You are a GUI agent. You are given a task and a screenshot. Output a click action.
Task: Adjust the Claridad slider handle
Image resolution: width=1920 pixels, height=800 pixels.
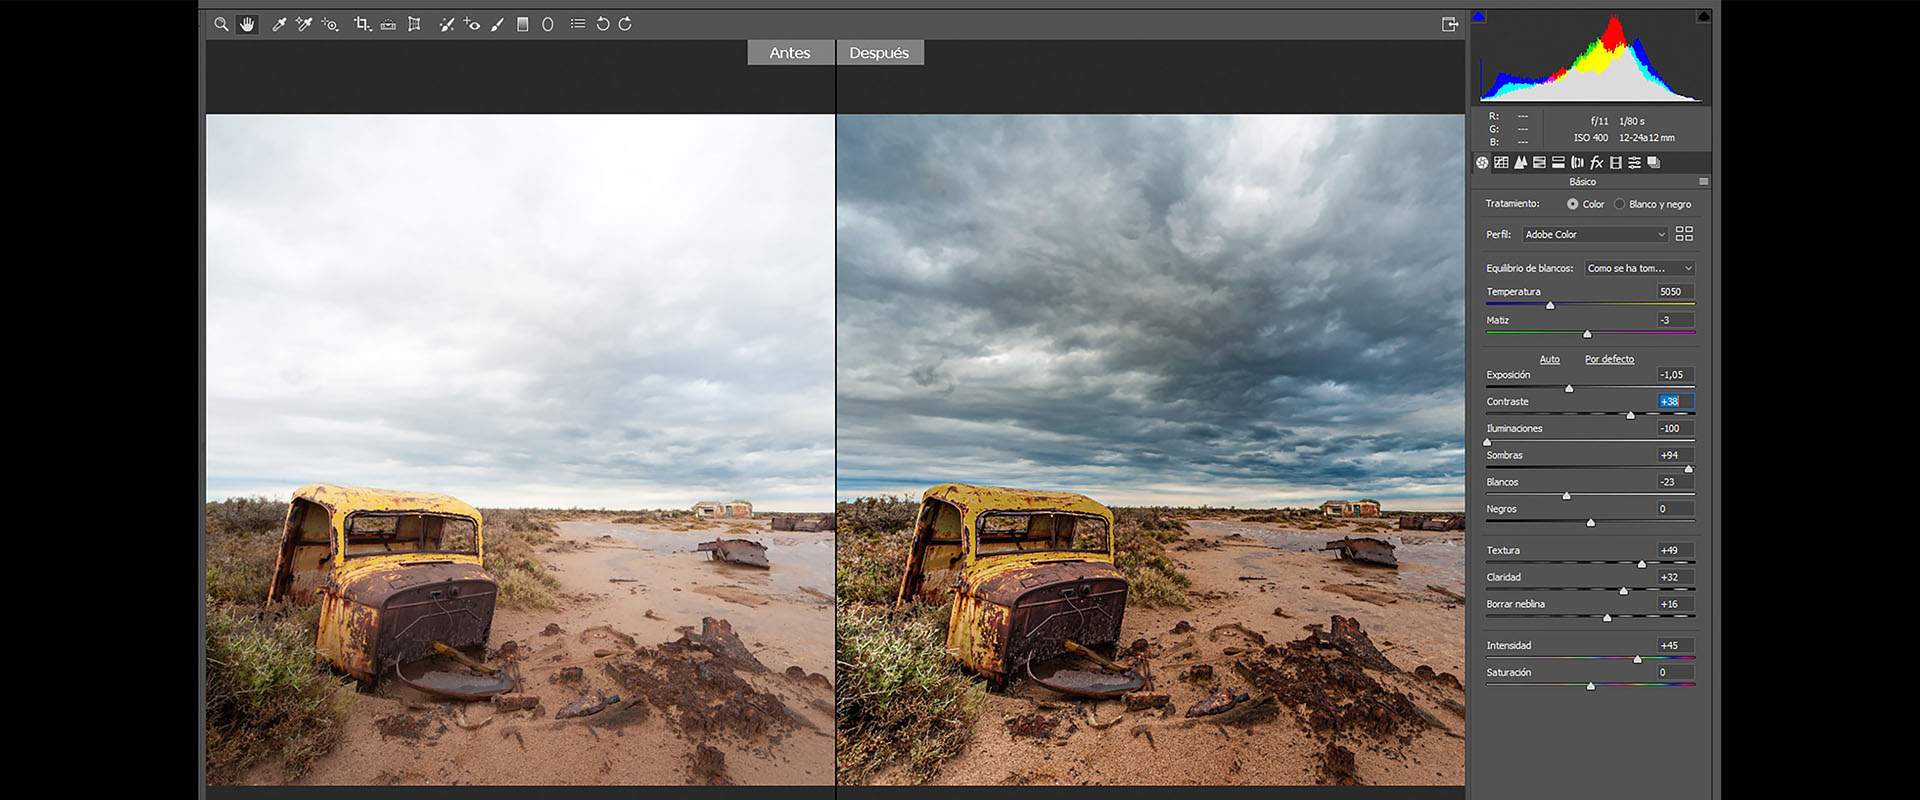1624,591
